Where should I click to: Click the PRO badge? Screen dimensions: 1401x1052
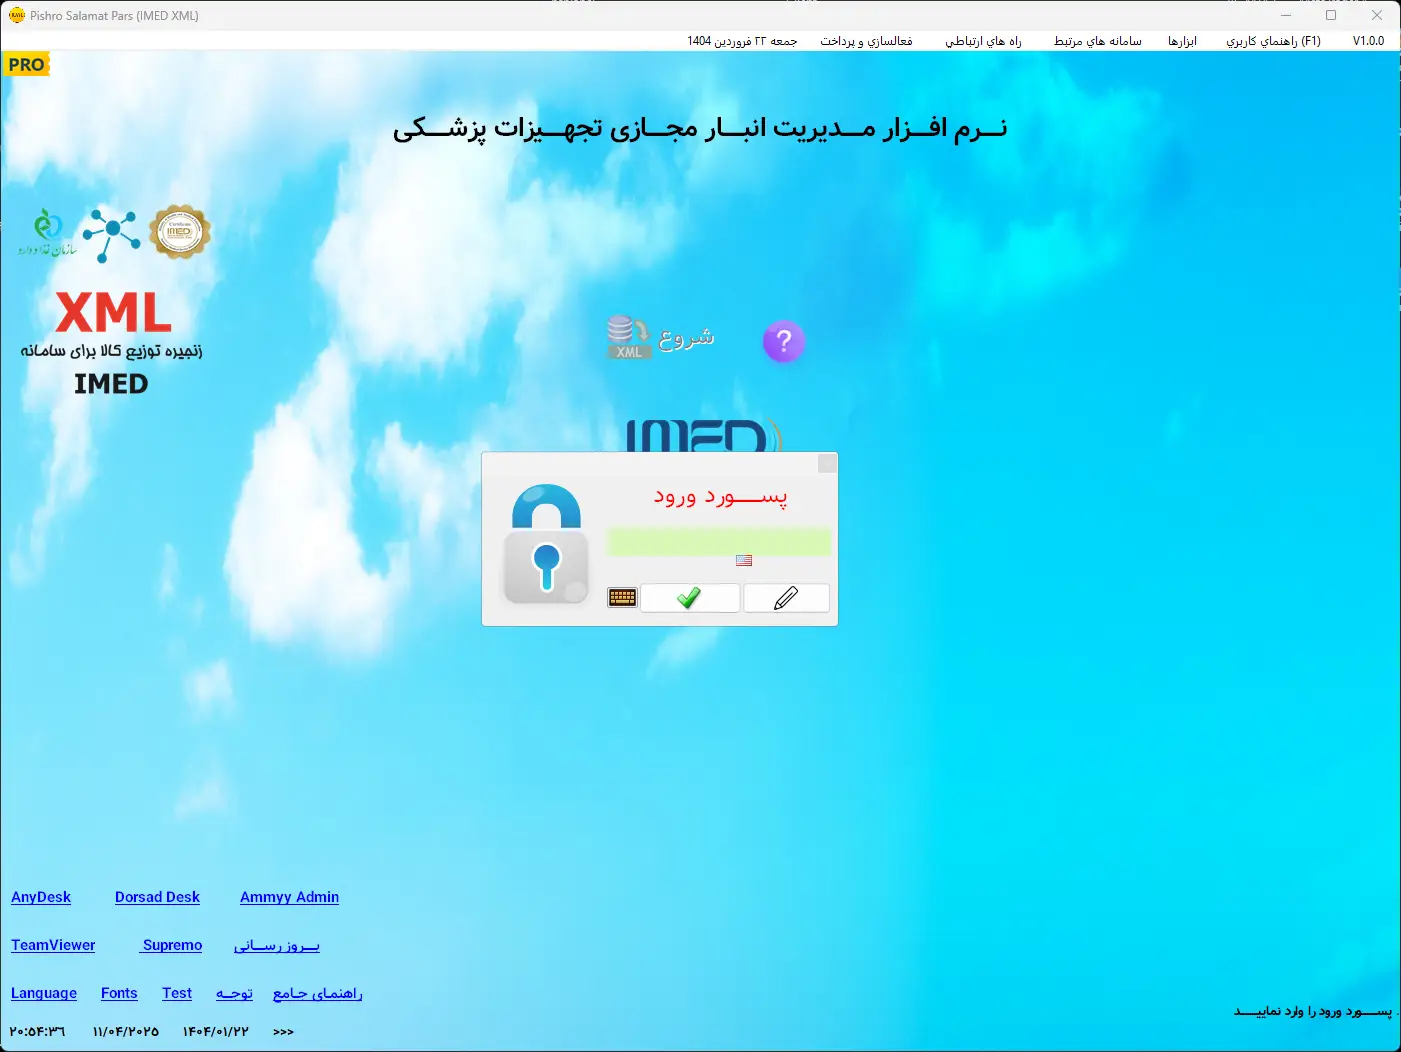[26, 65]
